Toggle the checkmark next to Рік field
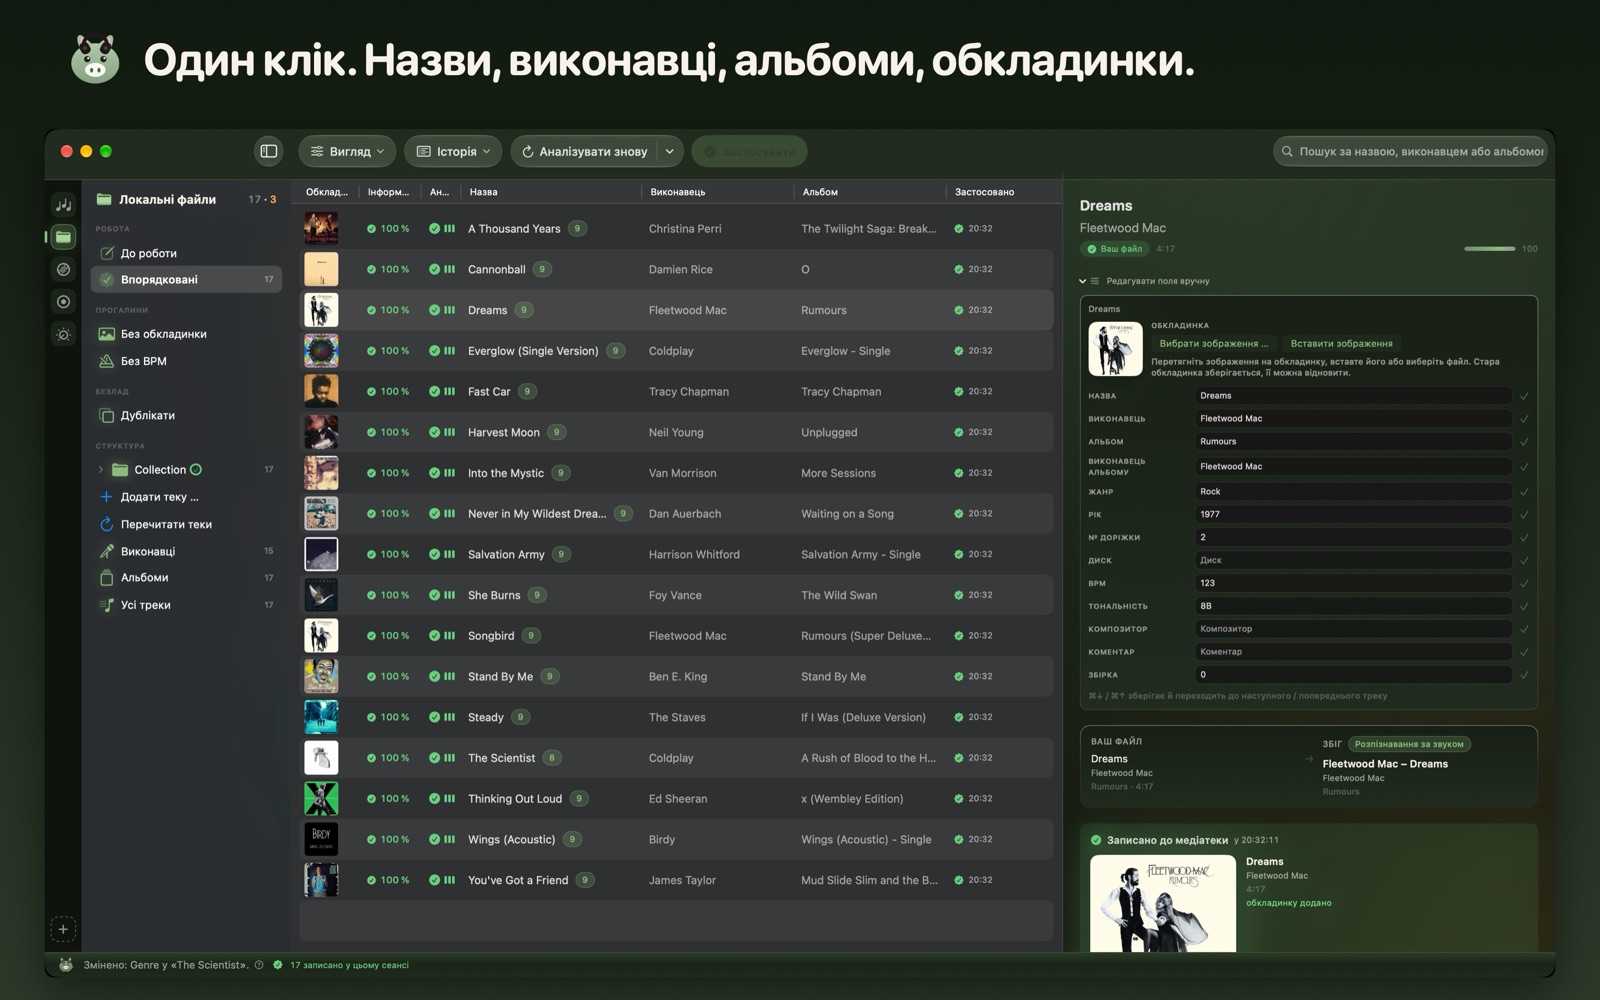1600x1000 pixels. [x=1524, y=515]
